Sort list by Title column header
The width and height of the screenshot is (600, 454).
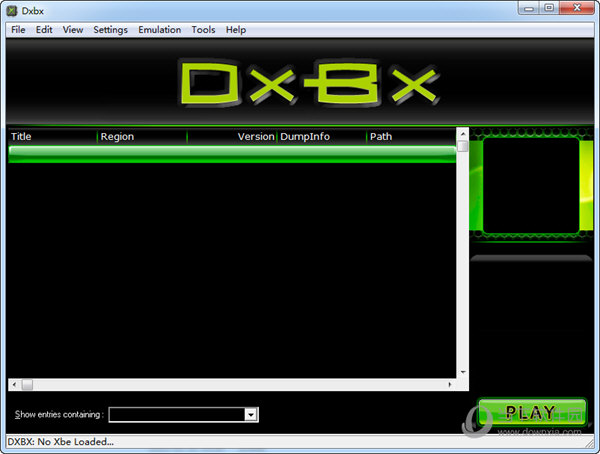point(52,137)
